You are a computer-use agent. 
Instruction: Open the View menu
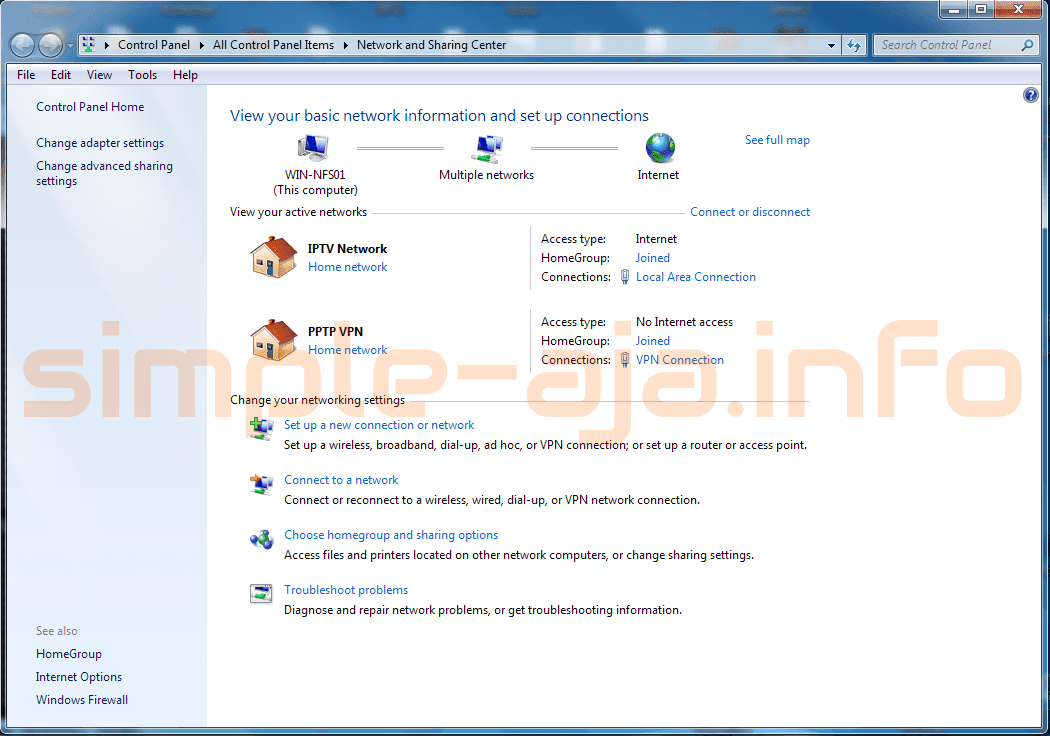tap(99, 75)
